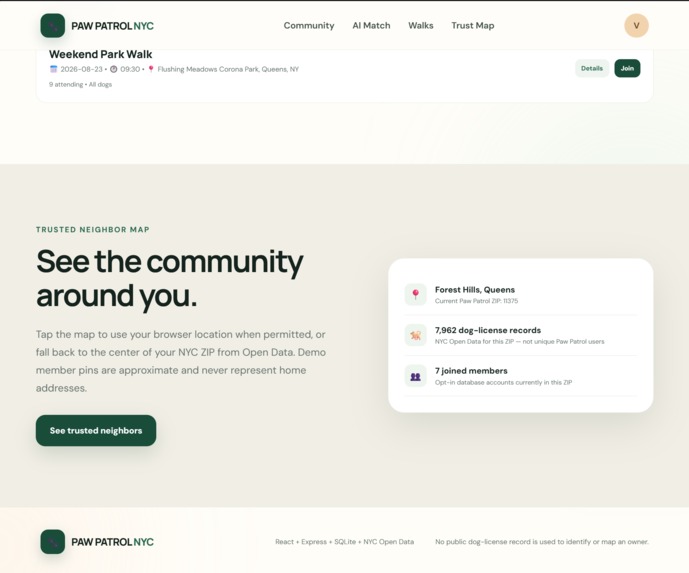The image size is (689, 573).
Task: Open the user avatar labeled V
Action: point(636,25)
